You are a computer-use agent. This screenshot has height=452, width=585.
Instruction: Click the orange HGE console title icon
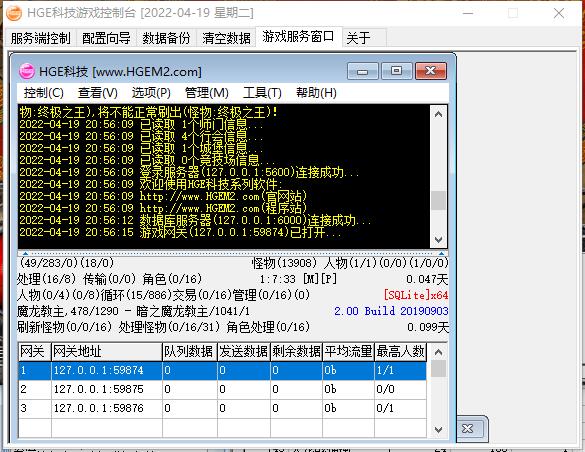click(14, 13)
